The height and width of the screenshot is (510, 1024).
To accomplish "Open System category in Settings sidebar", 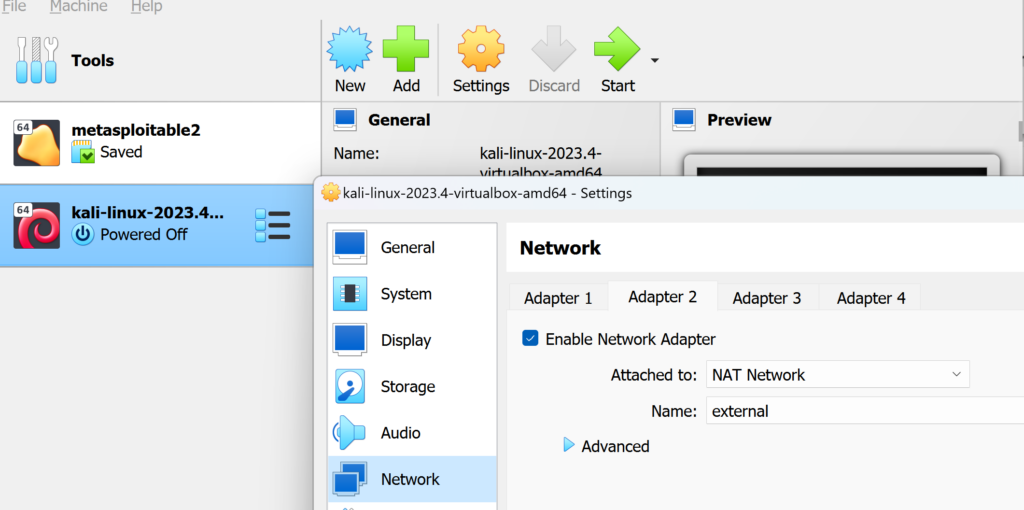I will point(412,294).
